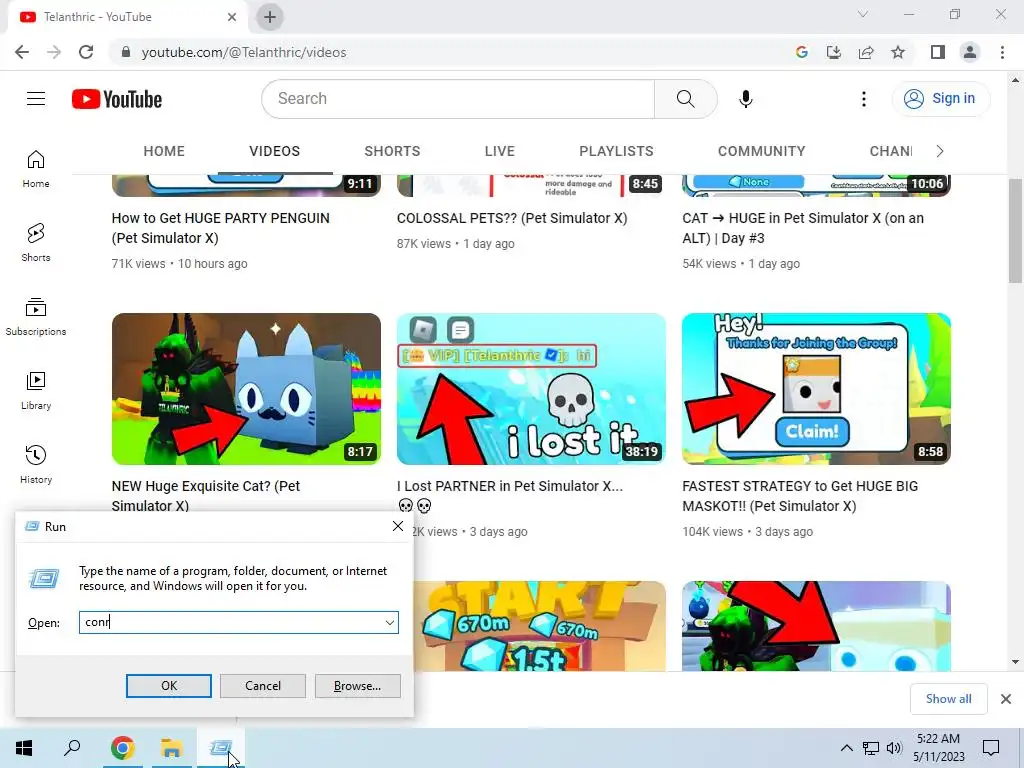
Task: Open Subscriptions in the YouTube sidebar
Action: (36, 317)
